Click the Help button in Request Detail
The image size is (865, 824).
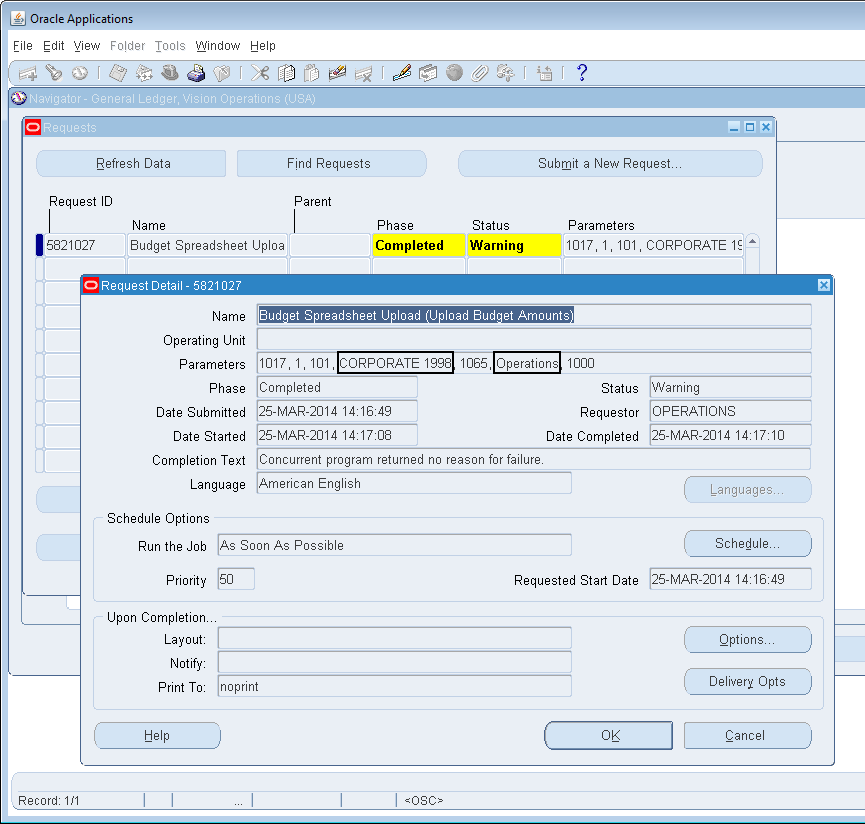click(x=157, y=735)
